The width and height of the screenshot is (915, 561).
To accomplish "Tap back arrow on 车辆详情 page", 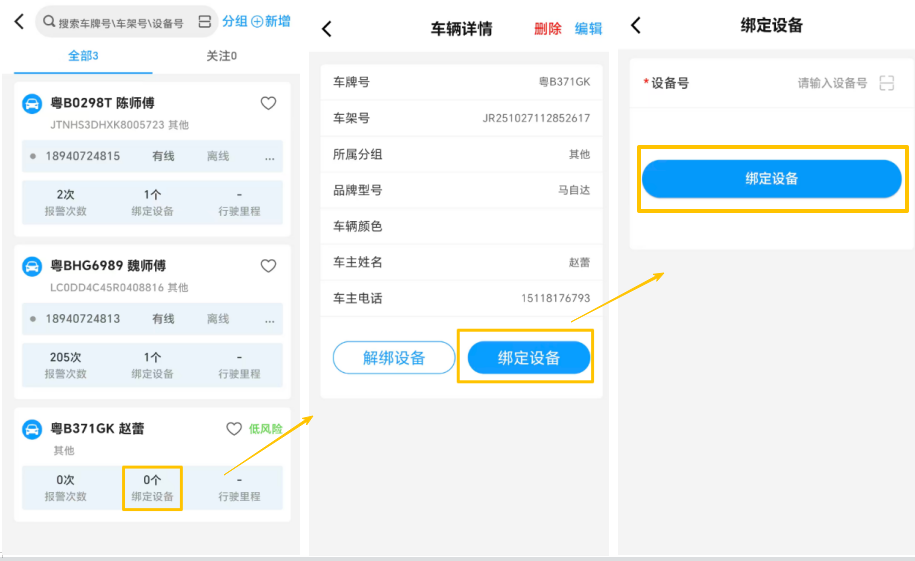I will pos(327,29).
